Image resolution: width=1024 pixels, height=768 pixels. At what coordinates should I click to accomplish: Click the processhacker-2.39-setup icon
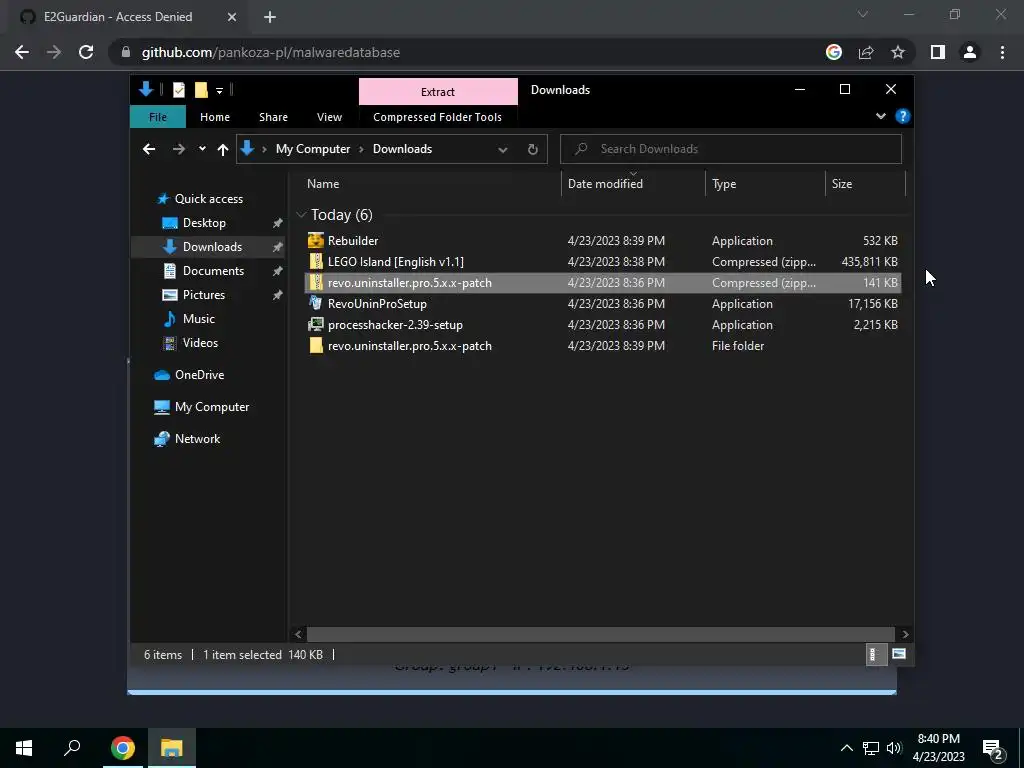pyautogui.click(x=316, y=324)
